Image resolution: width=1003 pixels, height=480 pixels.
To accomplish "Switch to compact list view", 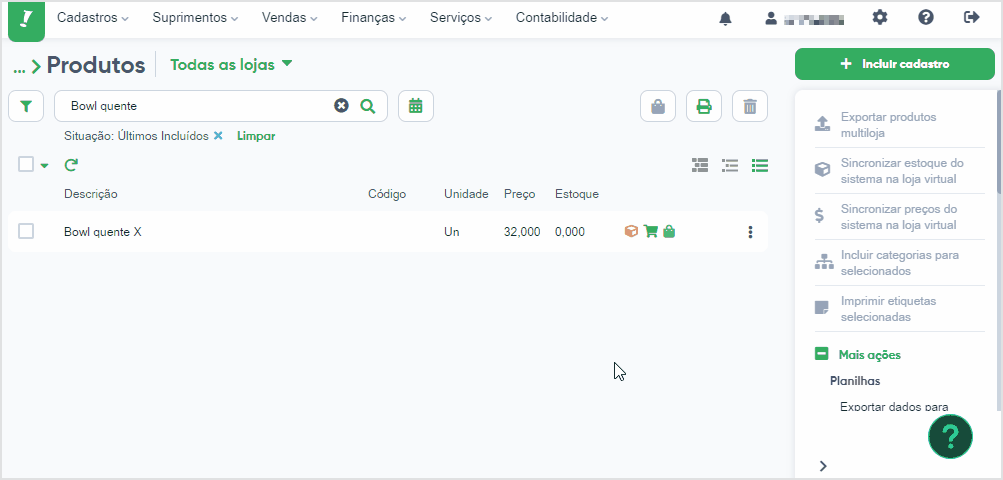I will point(760,166).
